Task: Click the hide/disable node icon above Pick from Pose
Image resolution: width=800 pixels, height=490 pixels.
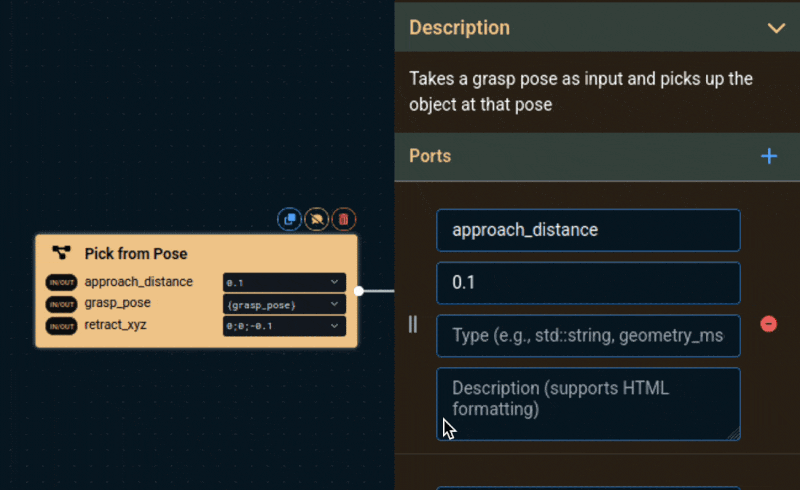Action: coord(316,219)
